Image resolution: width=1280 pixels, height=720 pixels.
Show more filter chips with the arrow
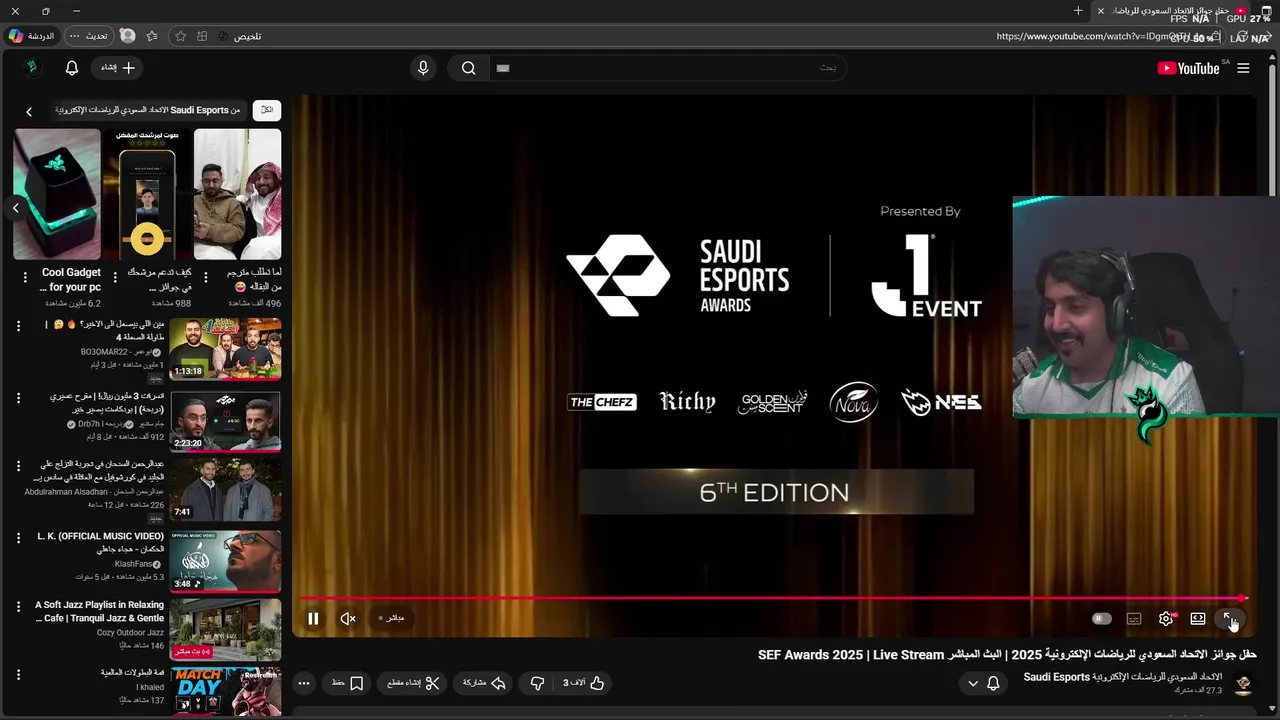(x=29, y=111)
